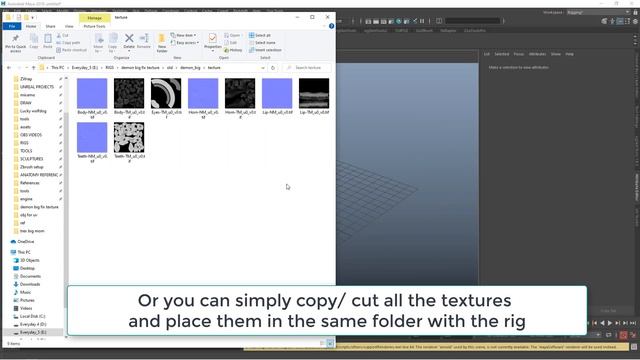Click RIGS in the address breadcrumb
This screenshot has width=640, height=360.
coord(110,68)
